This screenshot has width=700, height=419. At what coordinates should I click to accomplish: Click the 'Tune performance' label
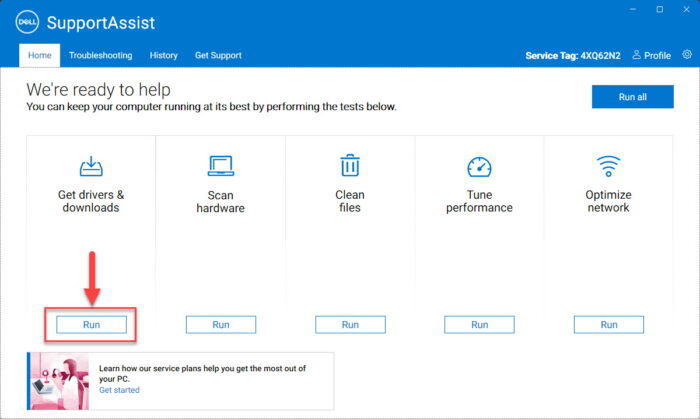click(479, 201)
